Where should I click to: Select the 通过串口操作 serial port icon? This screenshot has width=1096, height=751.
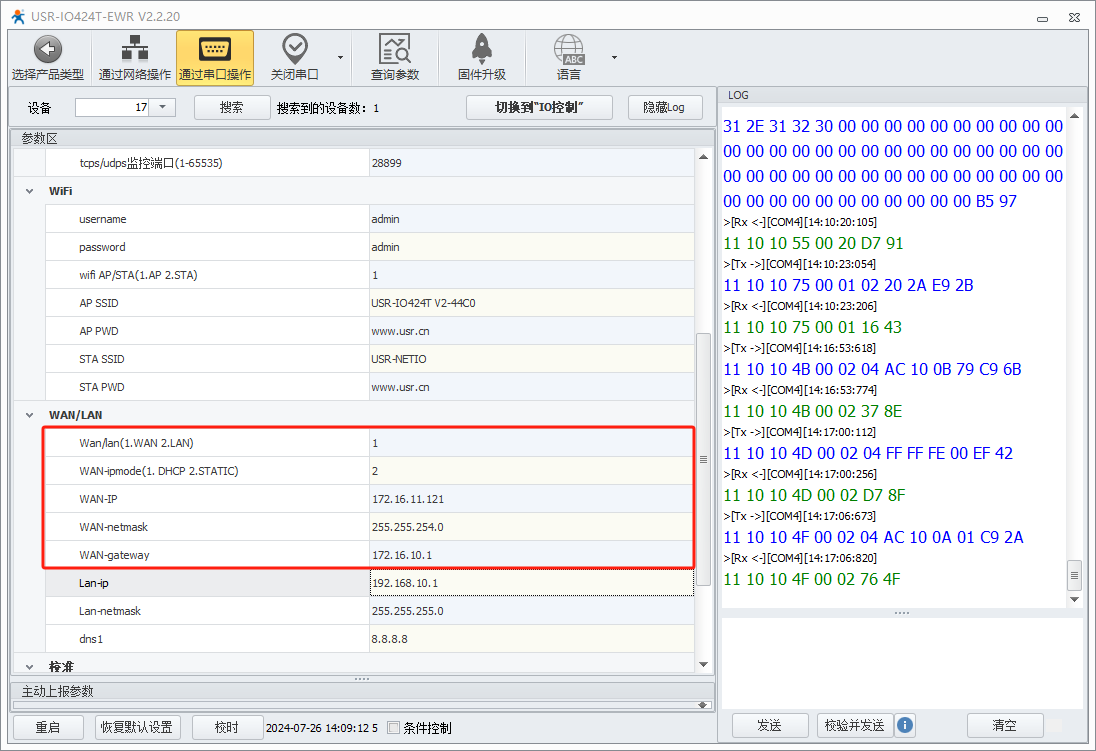[215, 49]
